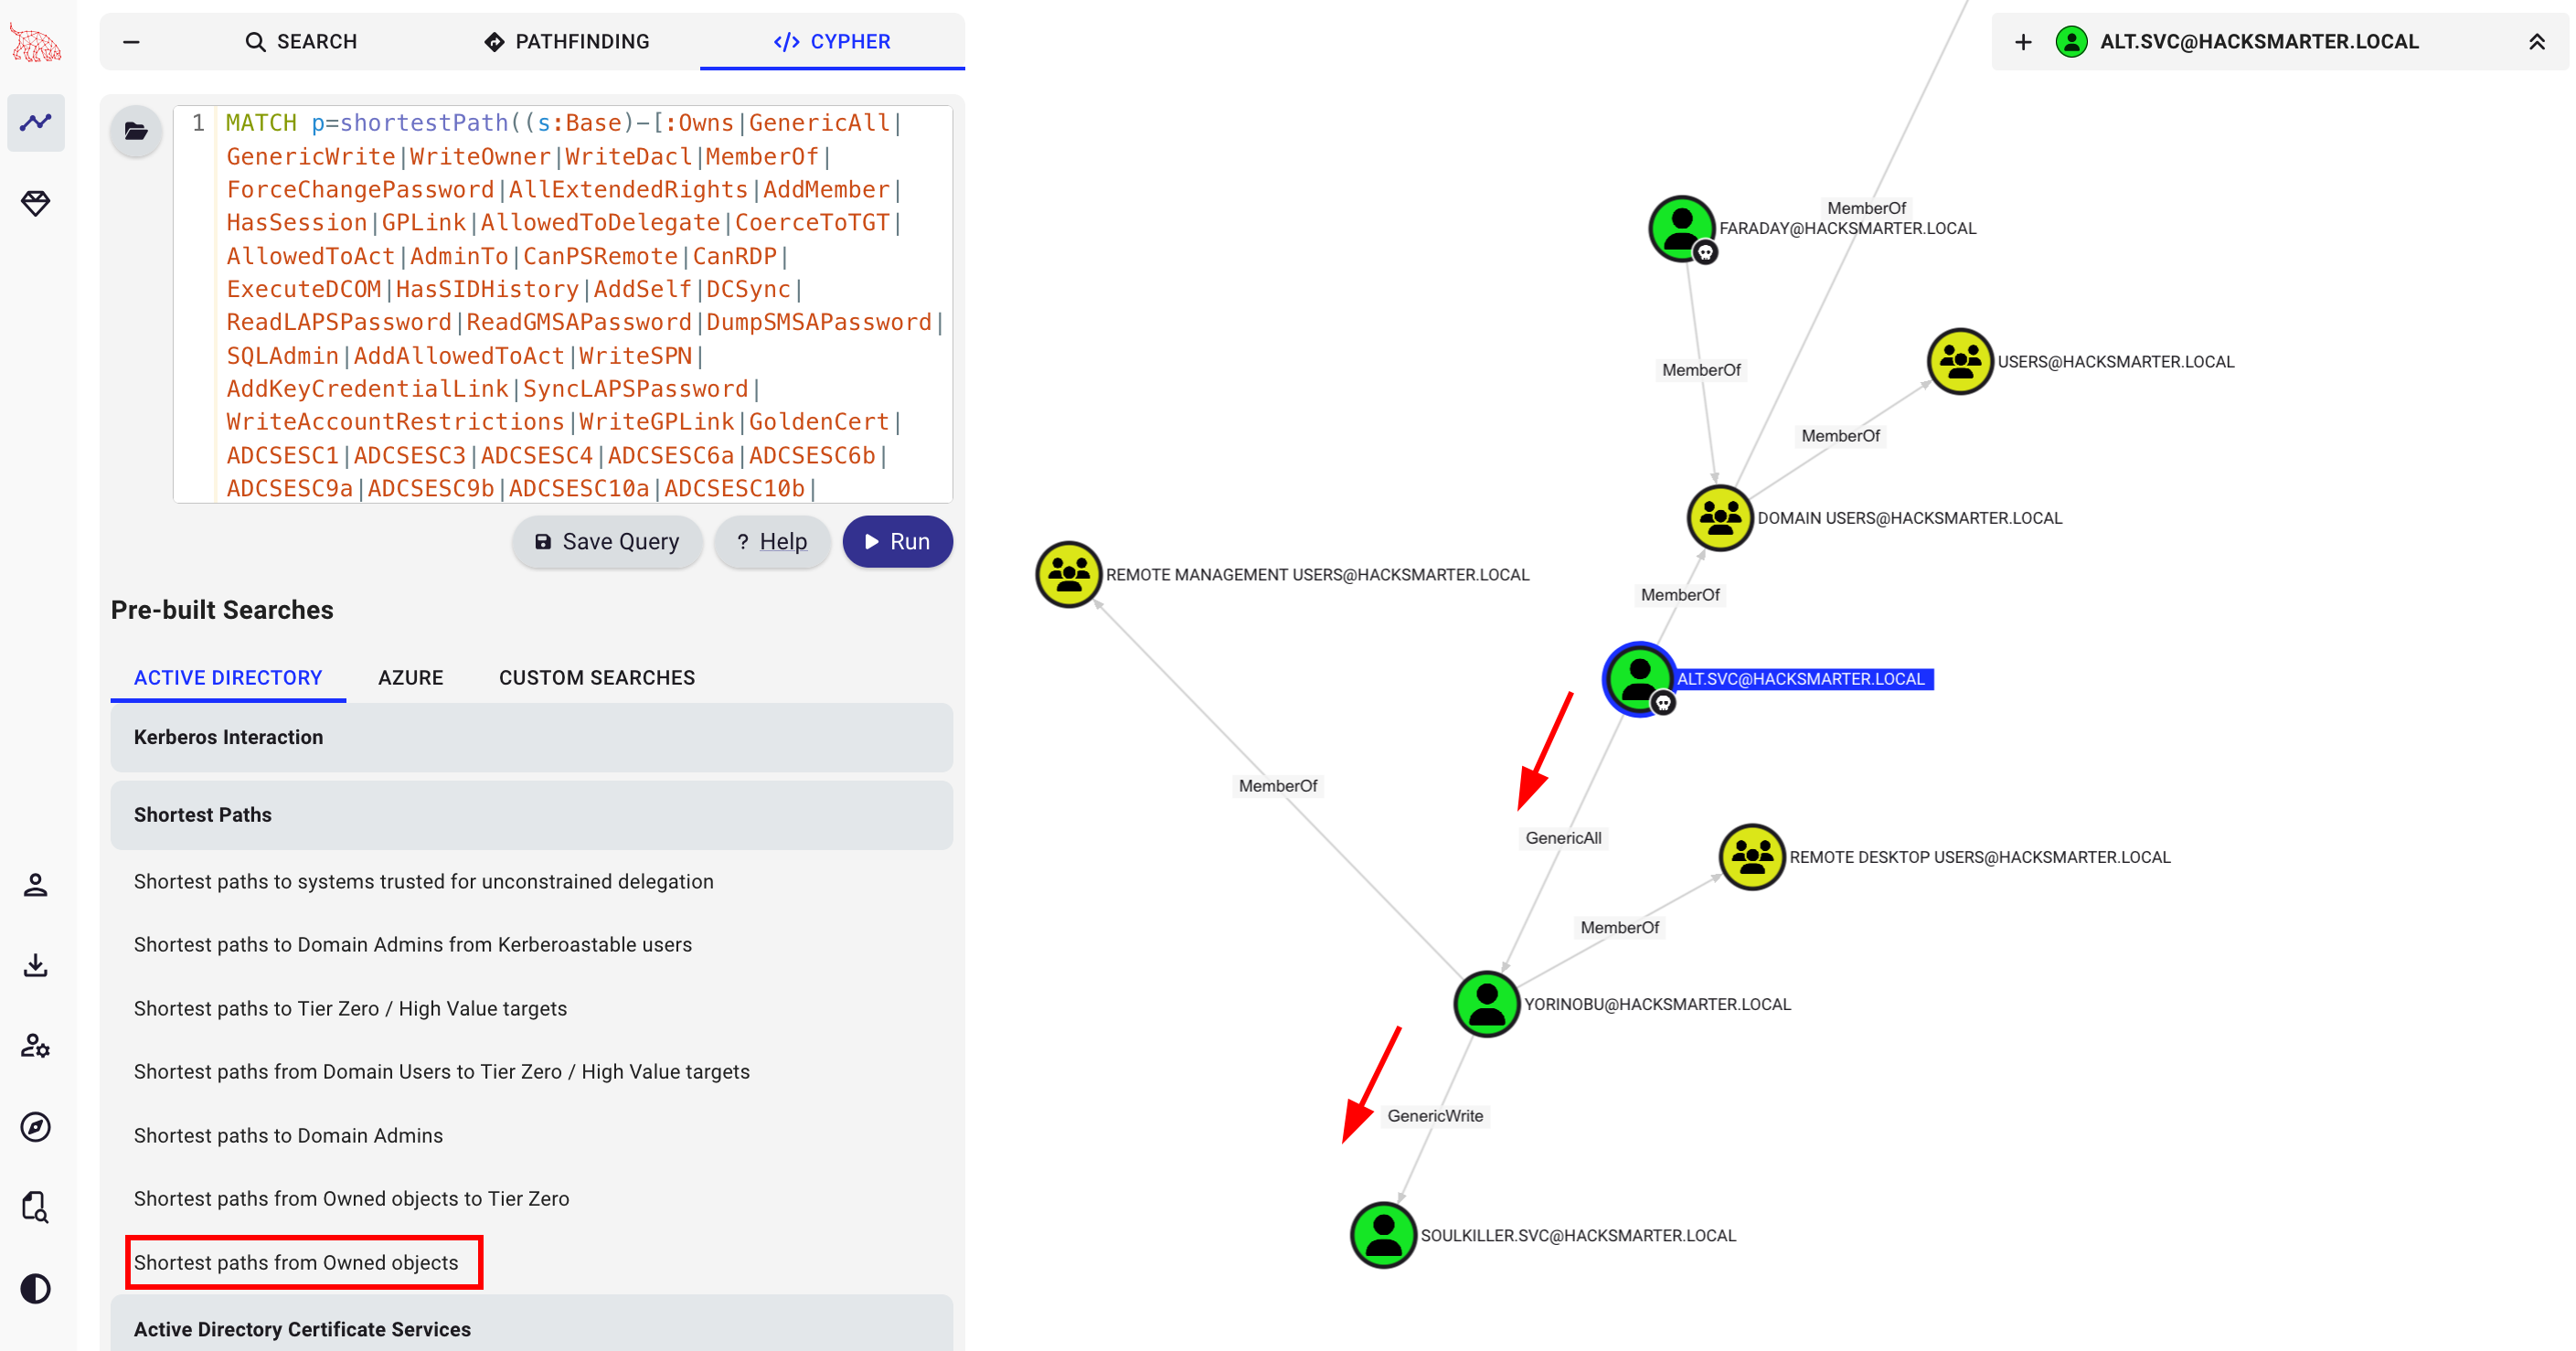Toggle dark mode contrast icon

[x=36, y=1288]
